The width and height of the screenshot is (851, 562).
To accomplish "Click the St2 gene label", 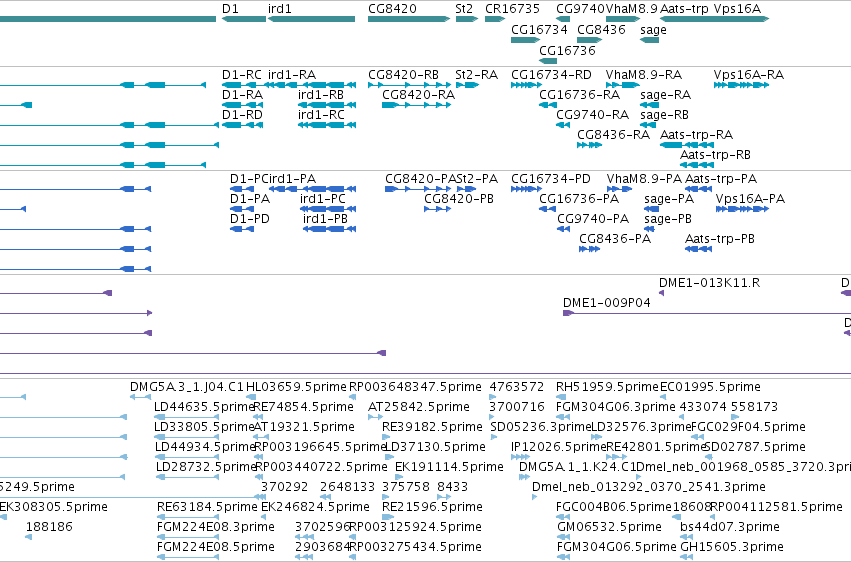I will (464, 9).
